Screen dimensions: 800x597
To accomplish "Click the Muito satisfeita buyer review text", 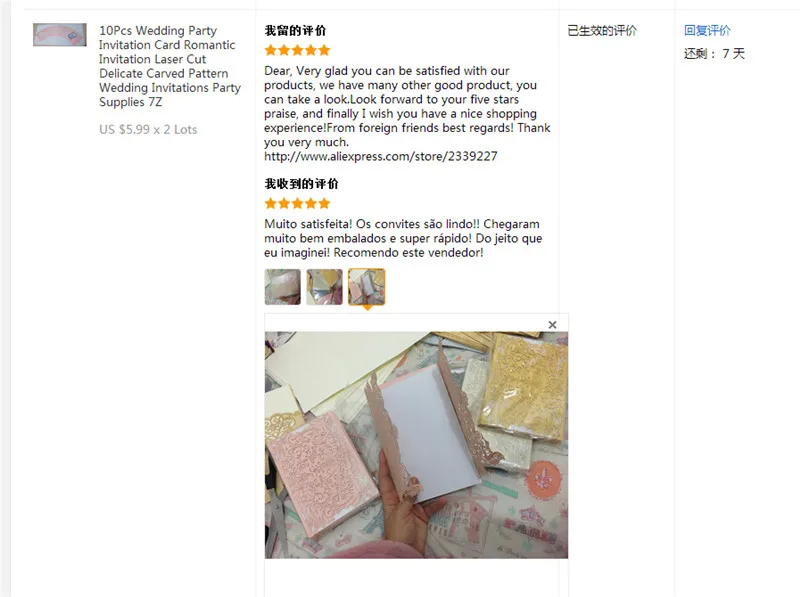I will tap(403, 238).
